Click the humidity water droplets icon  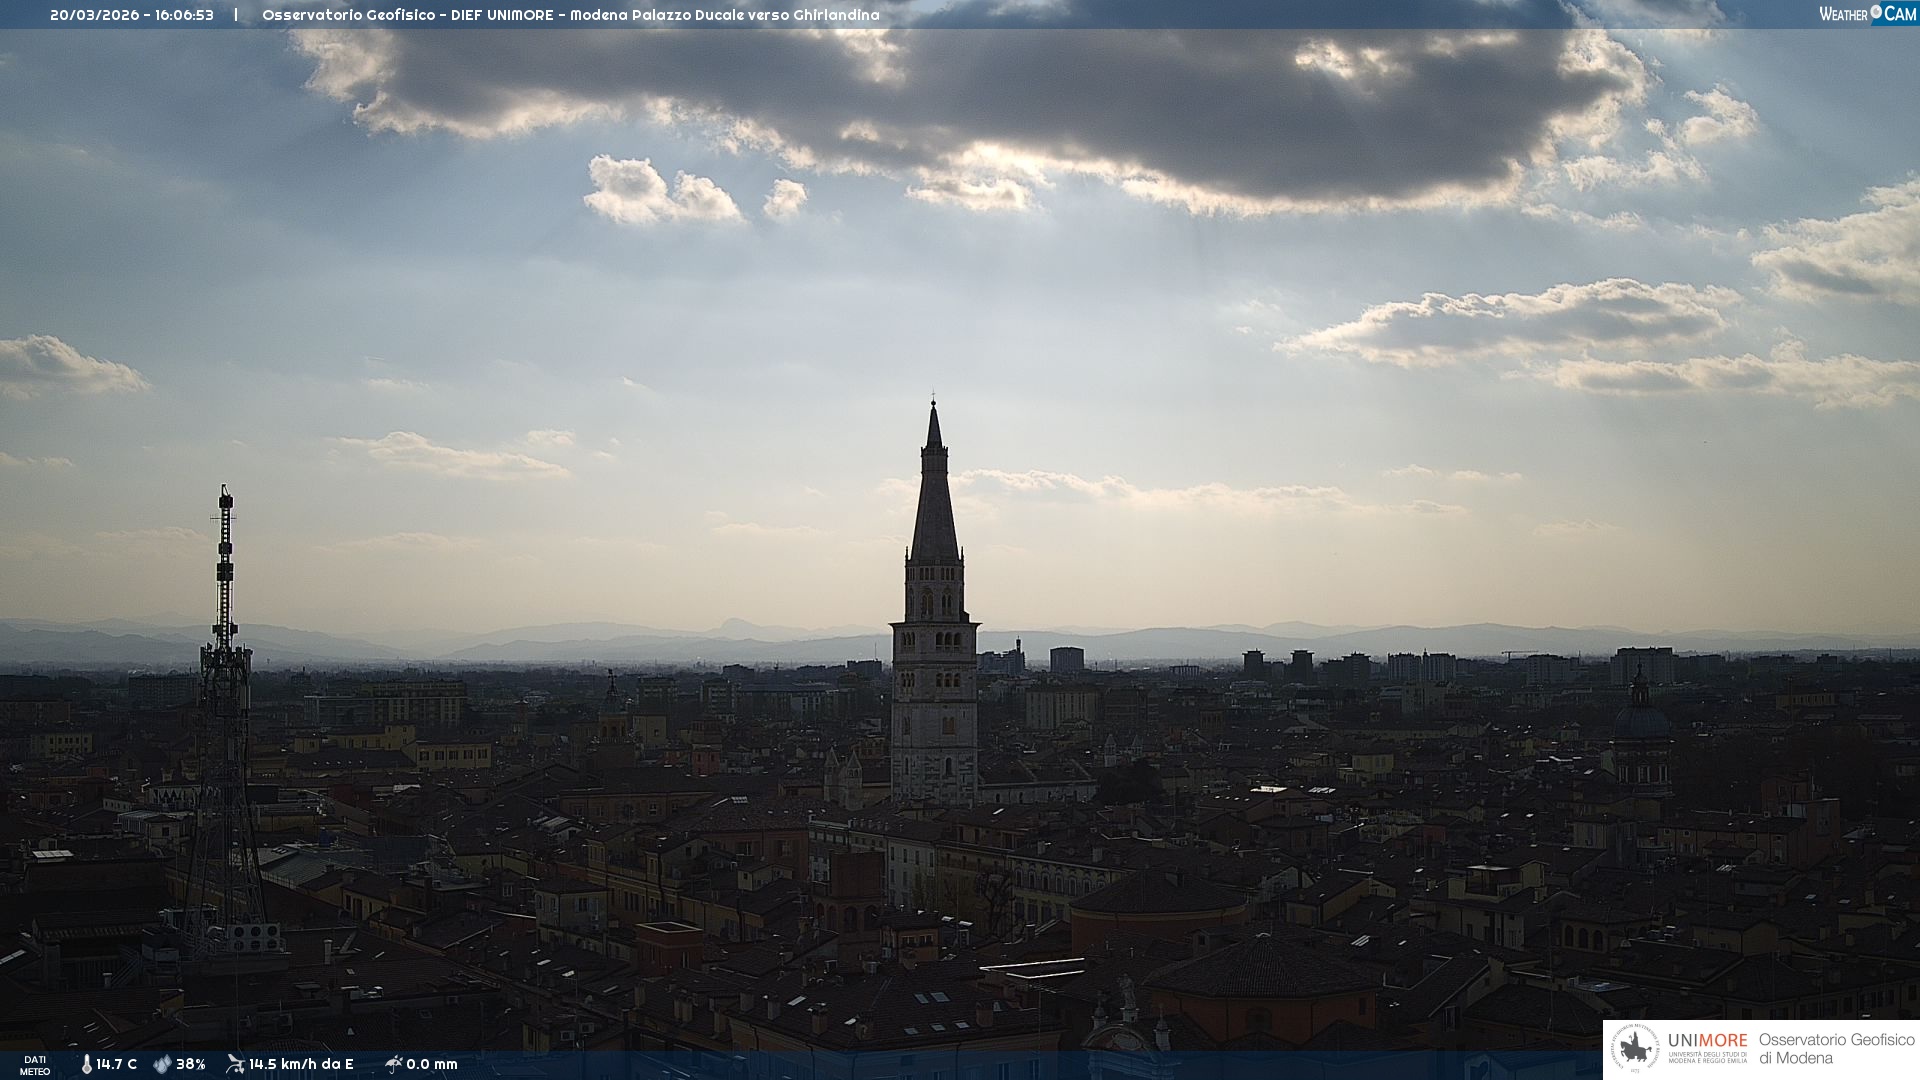[162, 1064]
